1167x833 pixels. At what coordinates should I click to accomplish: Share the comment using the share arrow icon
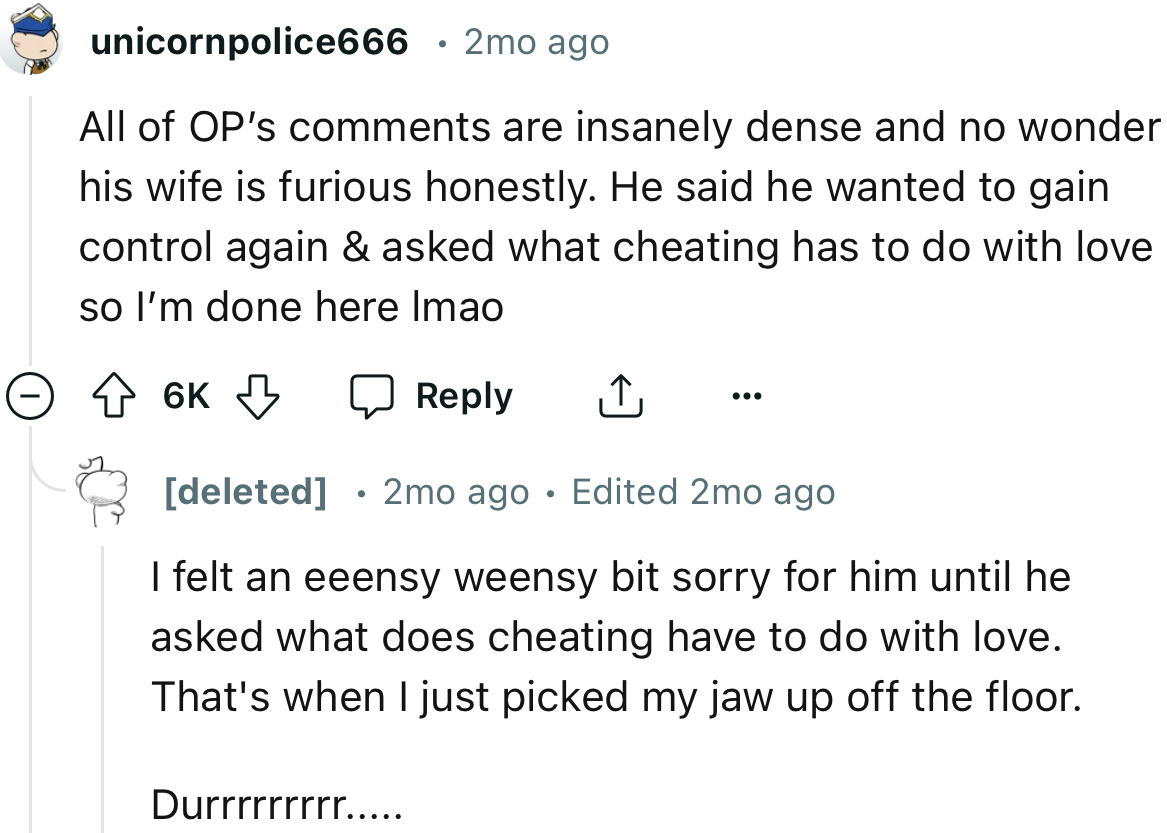click(x=620, y=394)
